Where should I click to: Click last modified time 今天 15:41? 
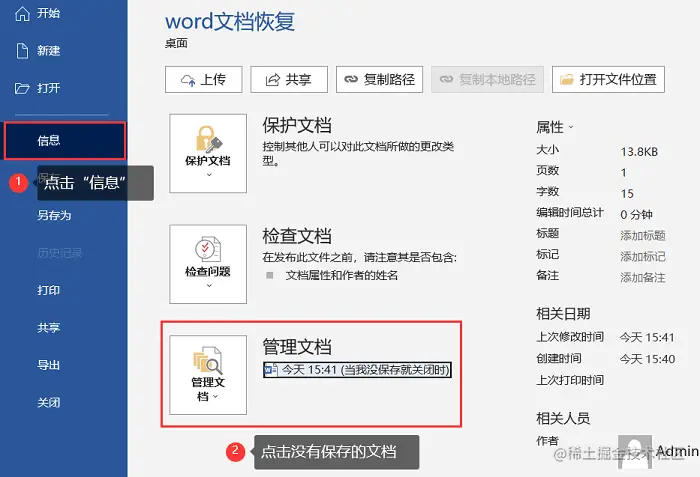647,338
